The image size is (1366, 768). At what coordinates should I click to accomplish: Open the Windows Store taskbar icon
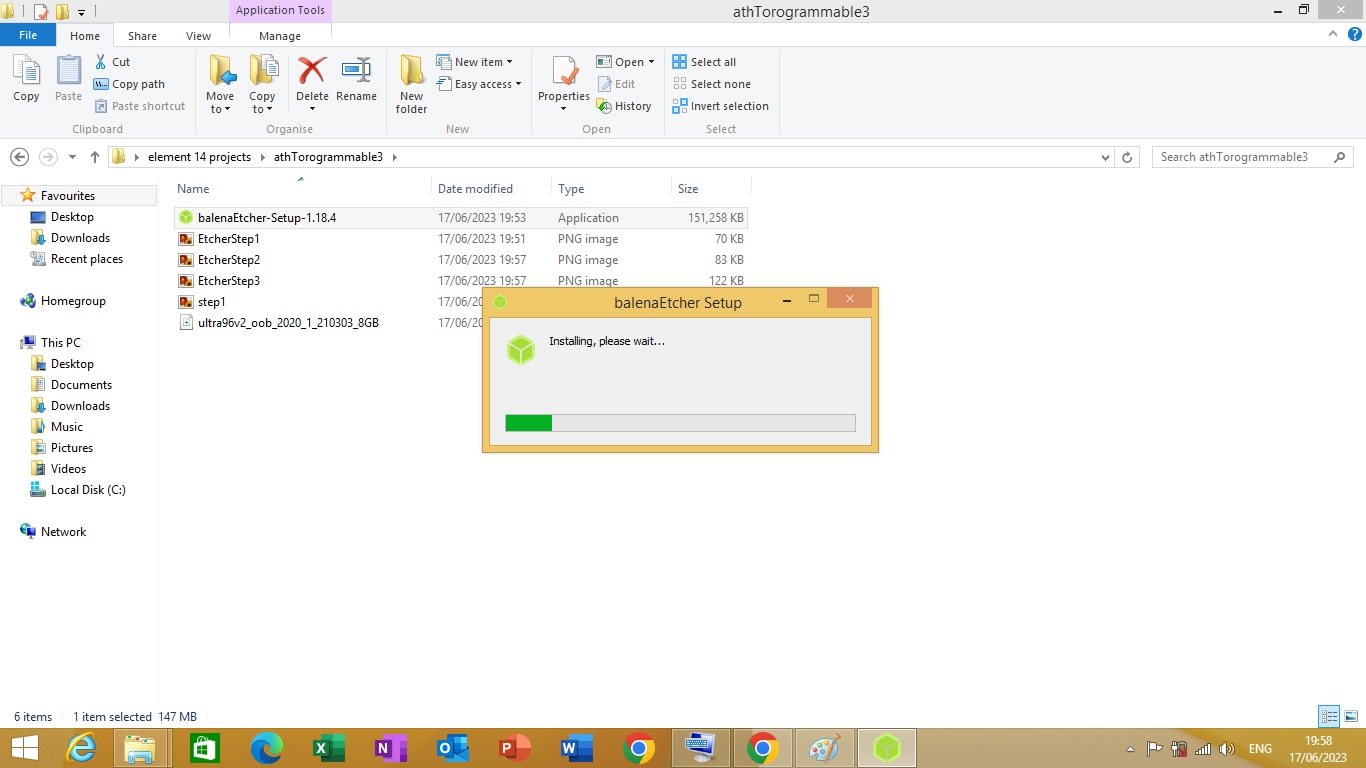[204, 748]
